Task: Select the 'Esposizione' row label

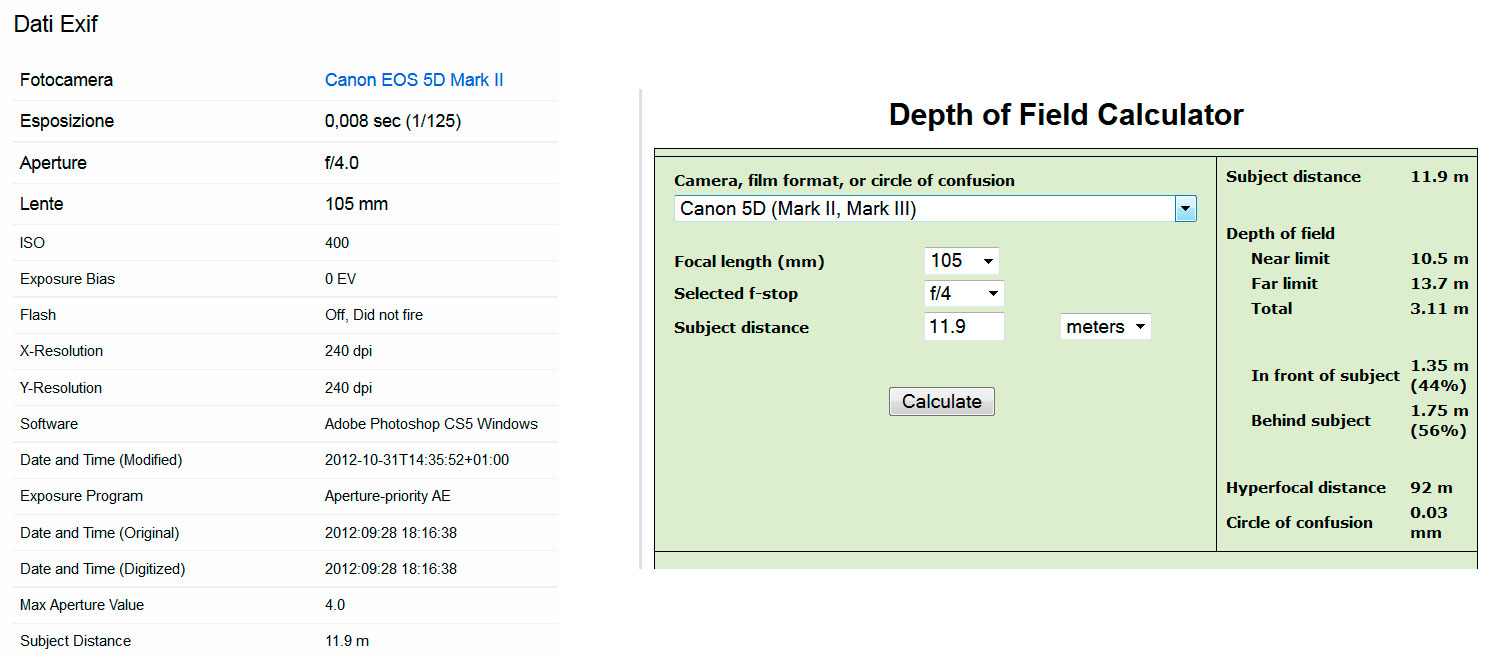Action: (x=67, y=121)
